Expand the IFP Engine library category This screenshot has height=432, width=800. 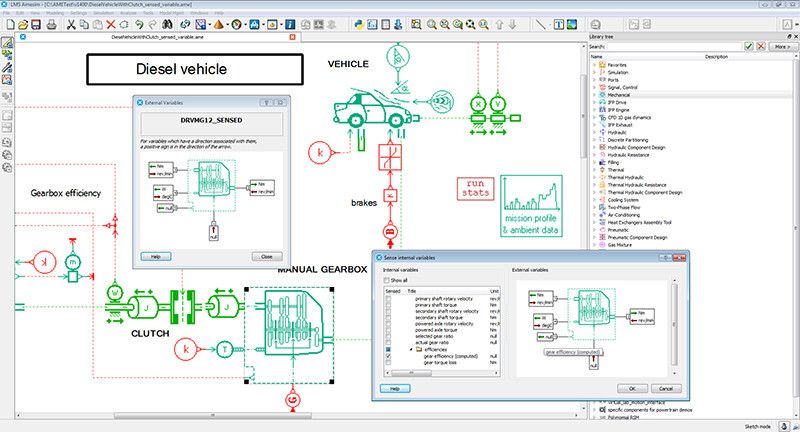pyautogui.click(x=594, y=110)
